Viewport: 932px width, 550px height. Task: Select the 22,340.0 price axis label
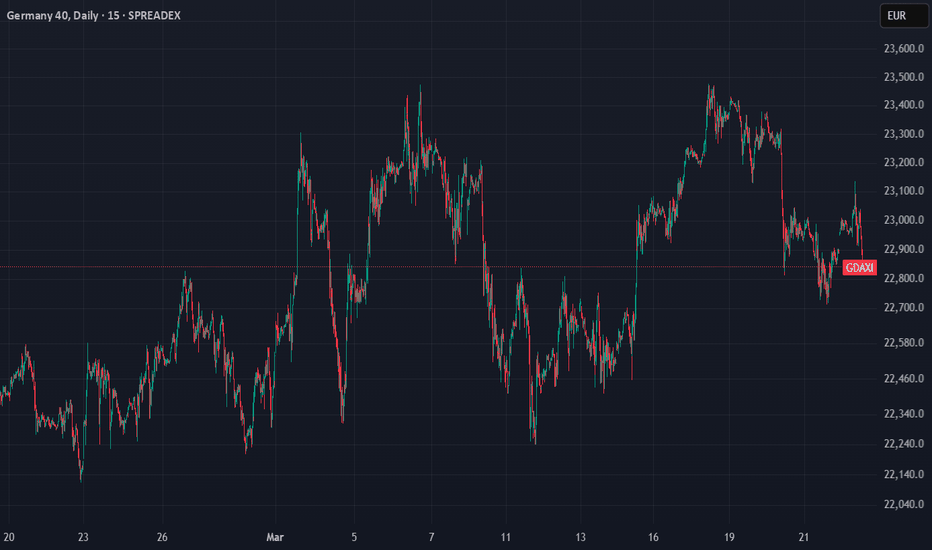pyautogui.click(x=904, y=414)
